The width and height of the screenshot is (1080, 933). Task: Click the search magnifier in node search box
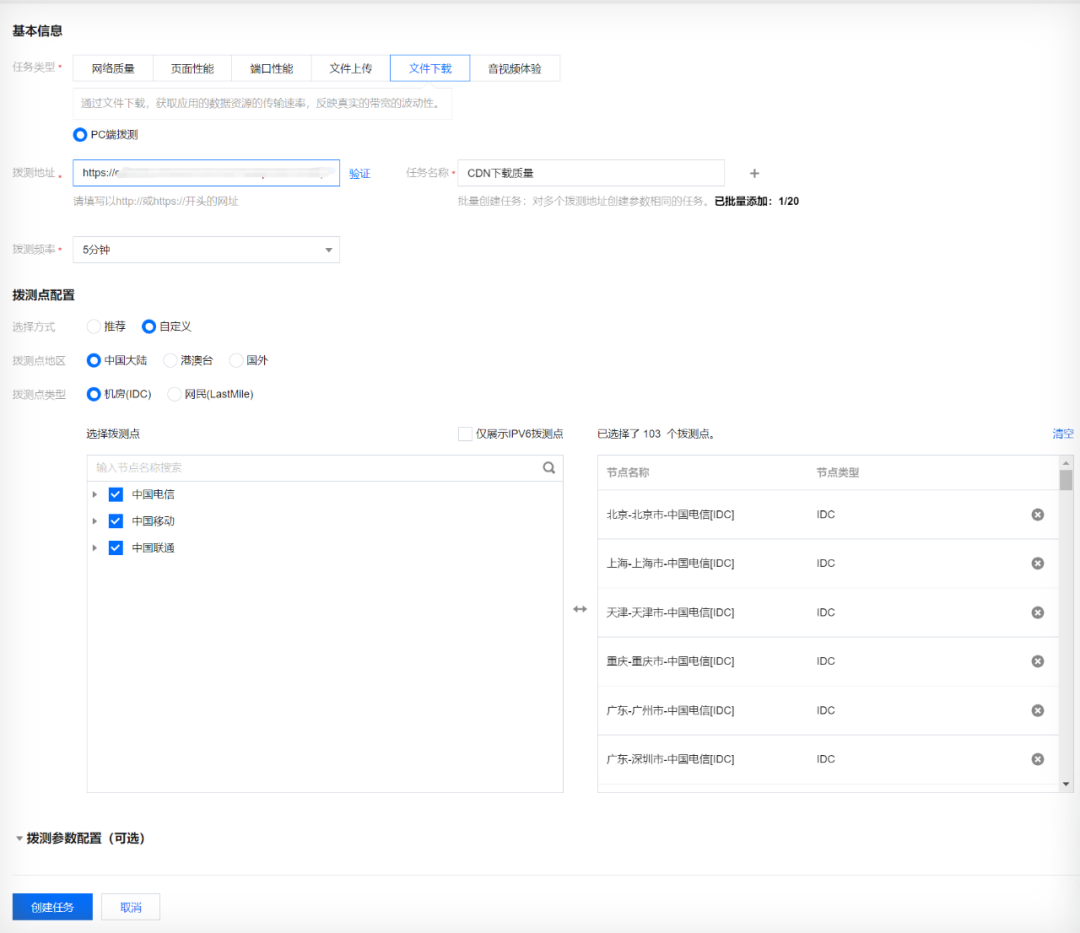point(548,467)
